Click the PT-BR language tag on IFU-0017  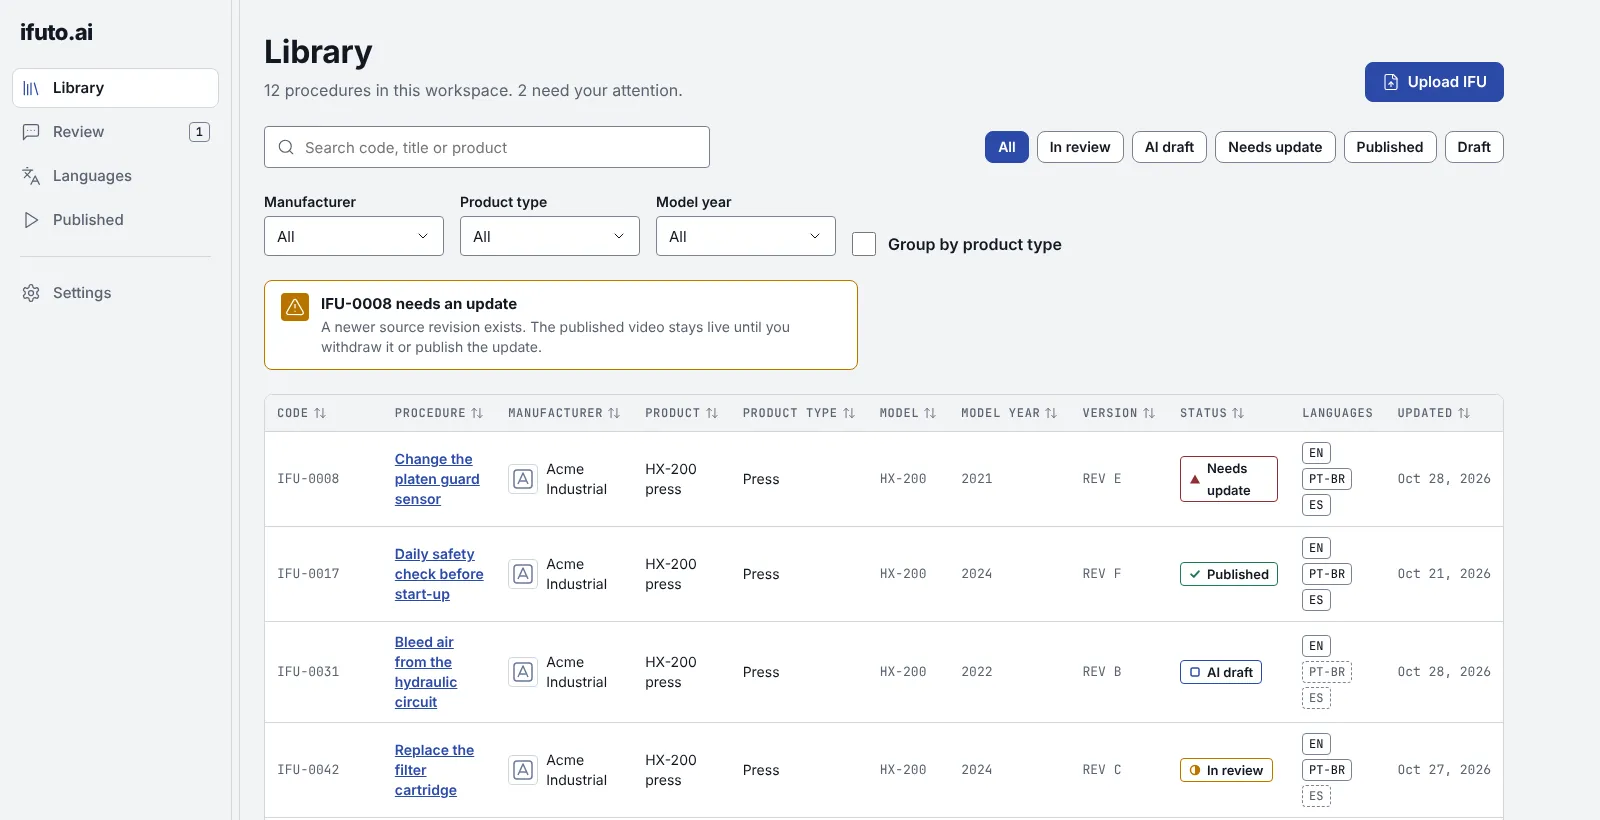click(x=1327, y=574)
